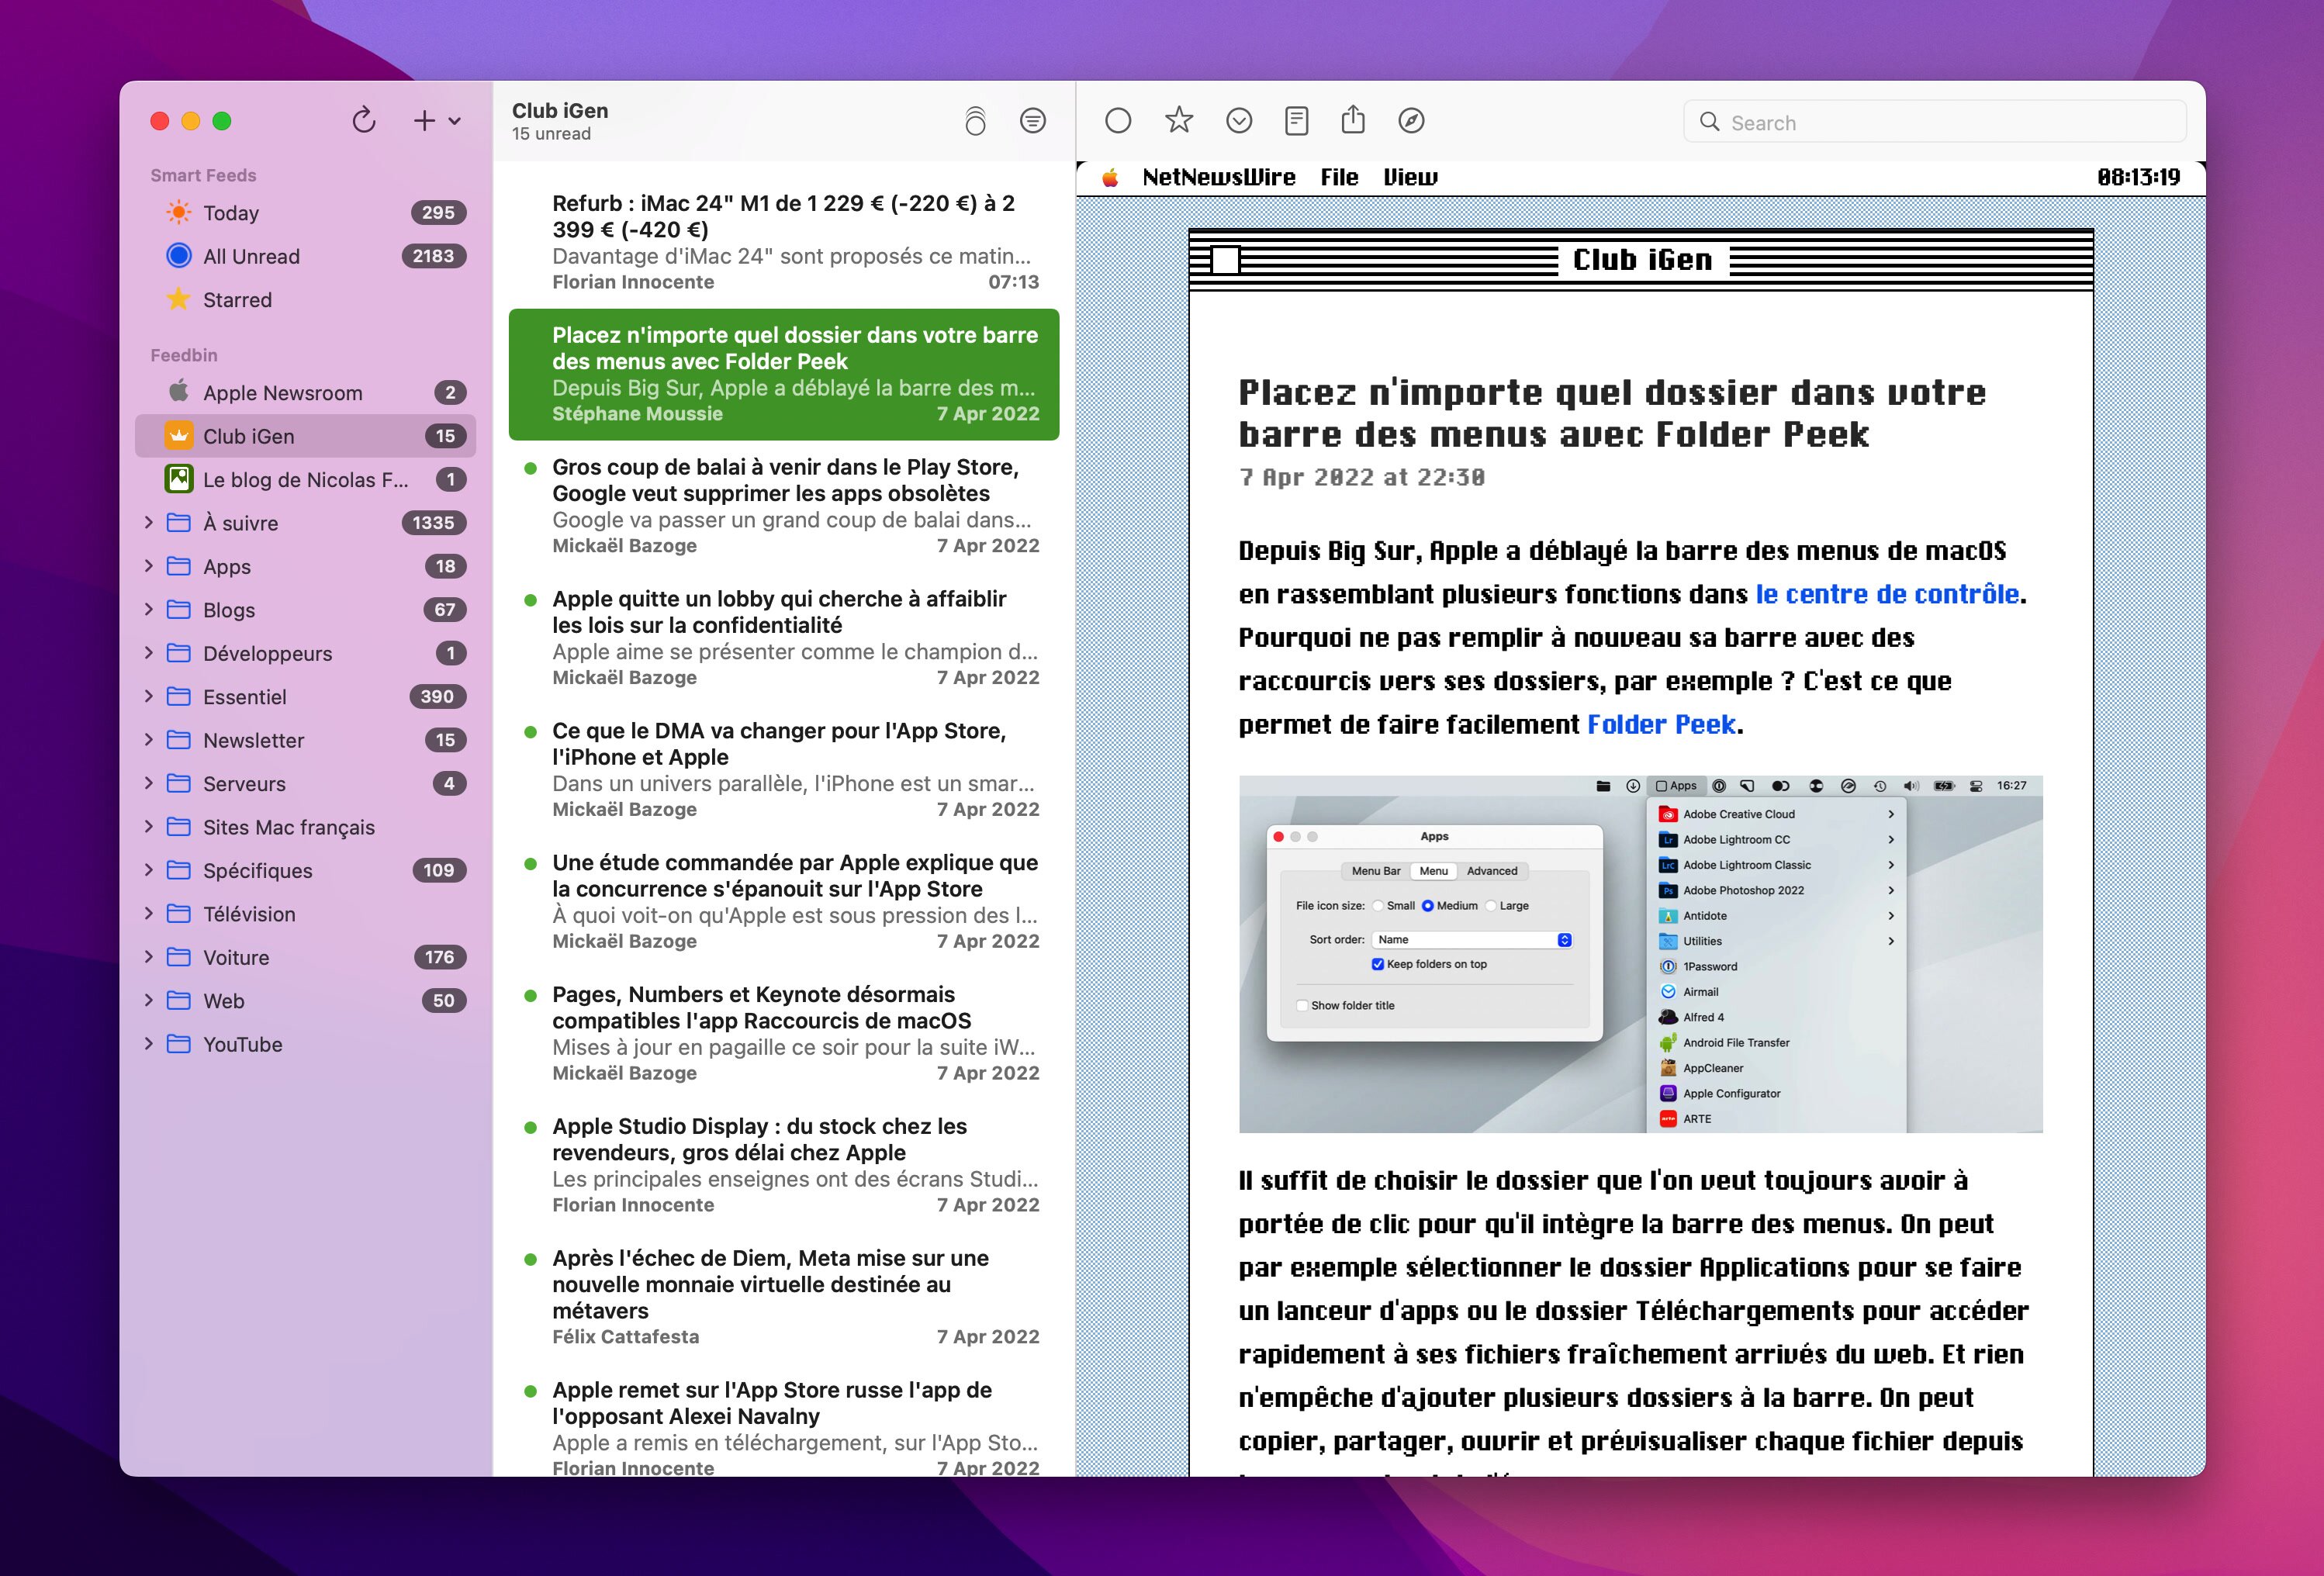Click the next unread arrow icon
This screenshot has height=1576, width=2324.
(1238, 121)
